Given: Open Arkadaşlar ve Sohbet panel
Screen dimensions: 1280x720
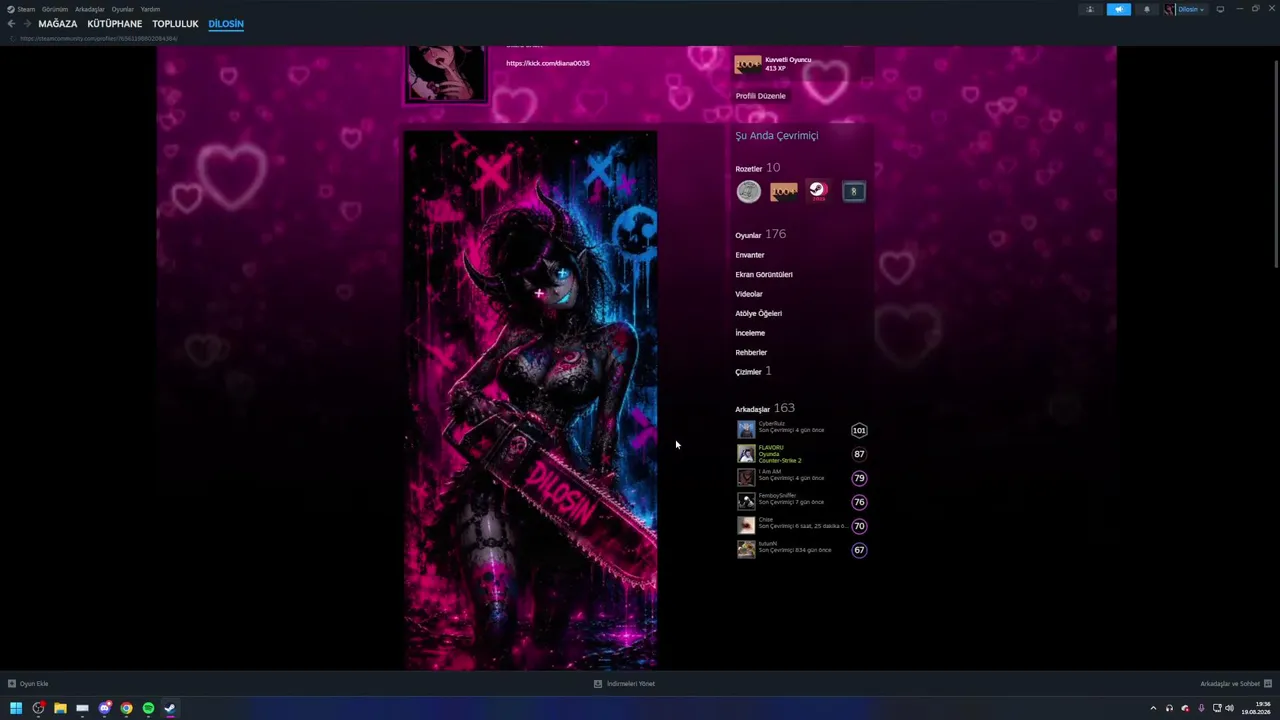Looking at the screenshot, I should (x=1236, y=684).
